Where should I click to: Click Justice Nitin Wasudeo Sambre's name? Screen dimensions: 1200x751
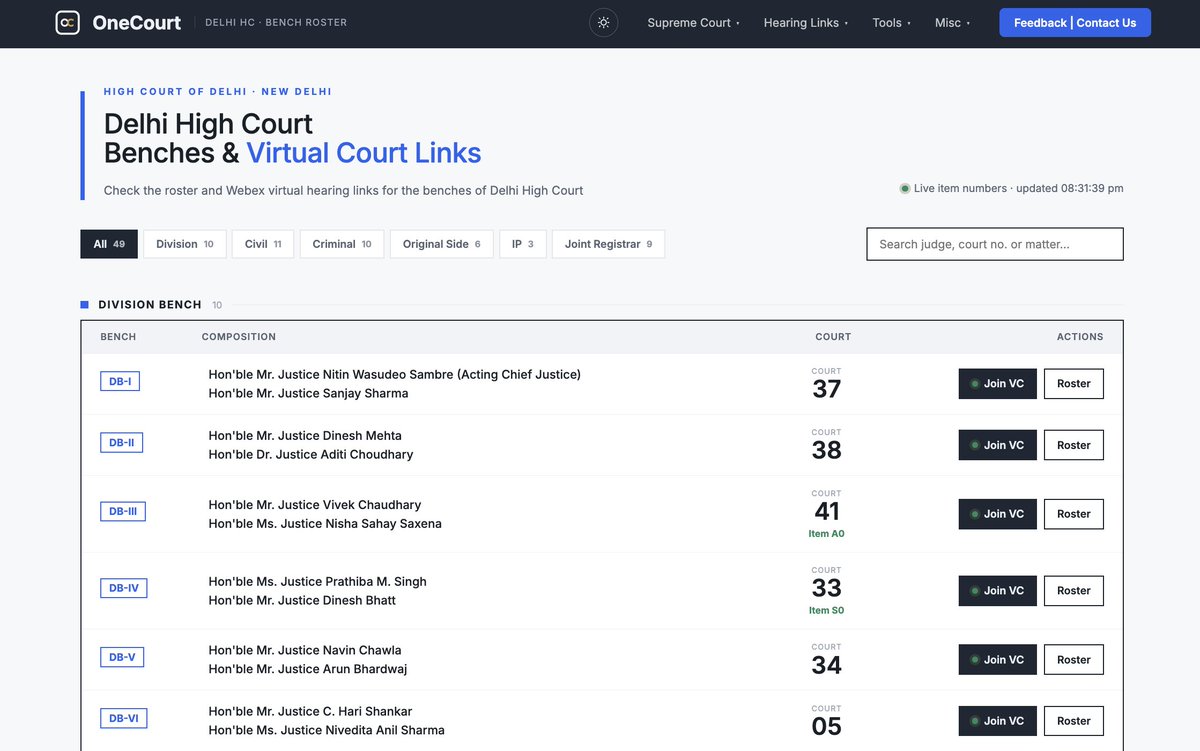[x=394, y=375]
